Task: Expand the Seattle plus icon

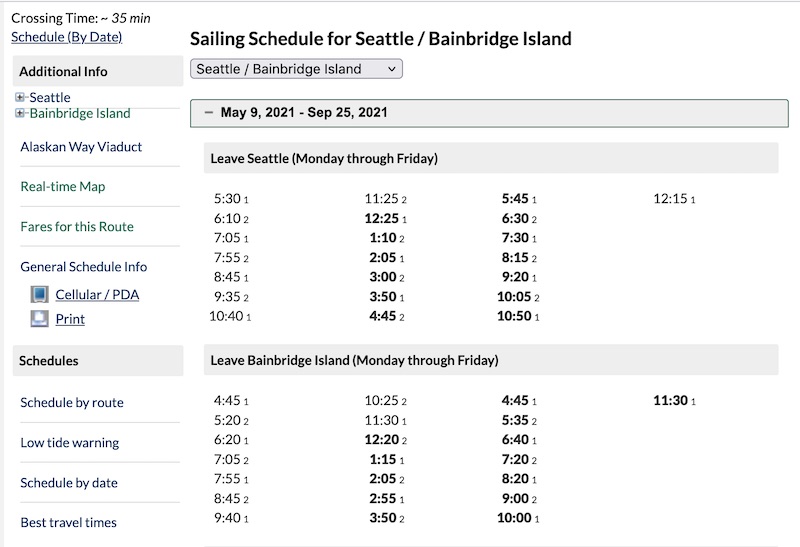Action: click(x=20, y=97)
